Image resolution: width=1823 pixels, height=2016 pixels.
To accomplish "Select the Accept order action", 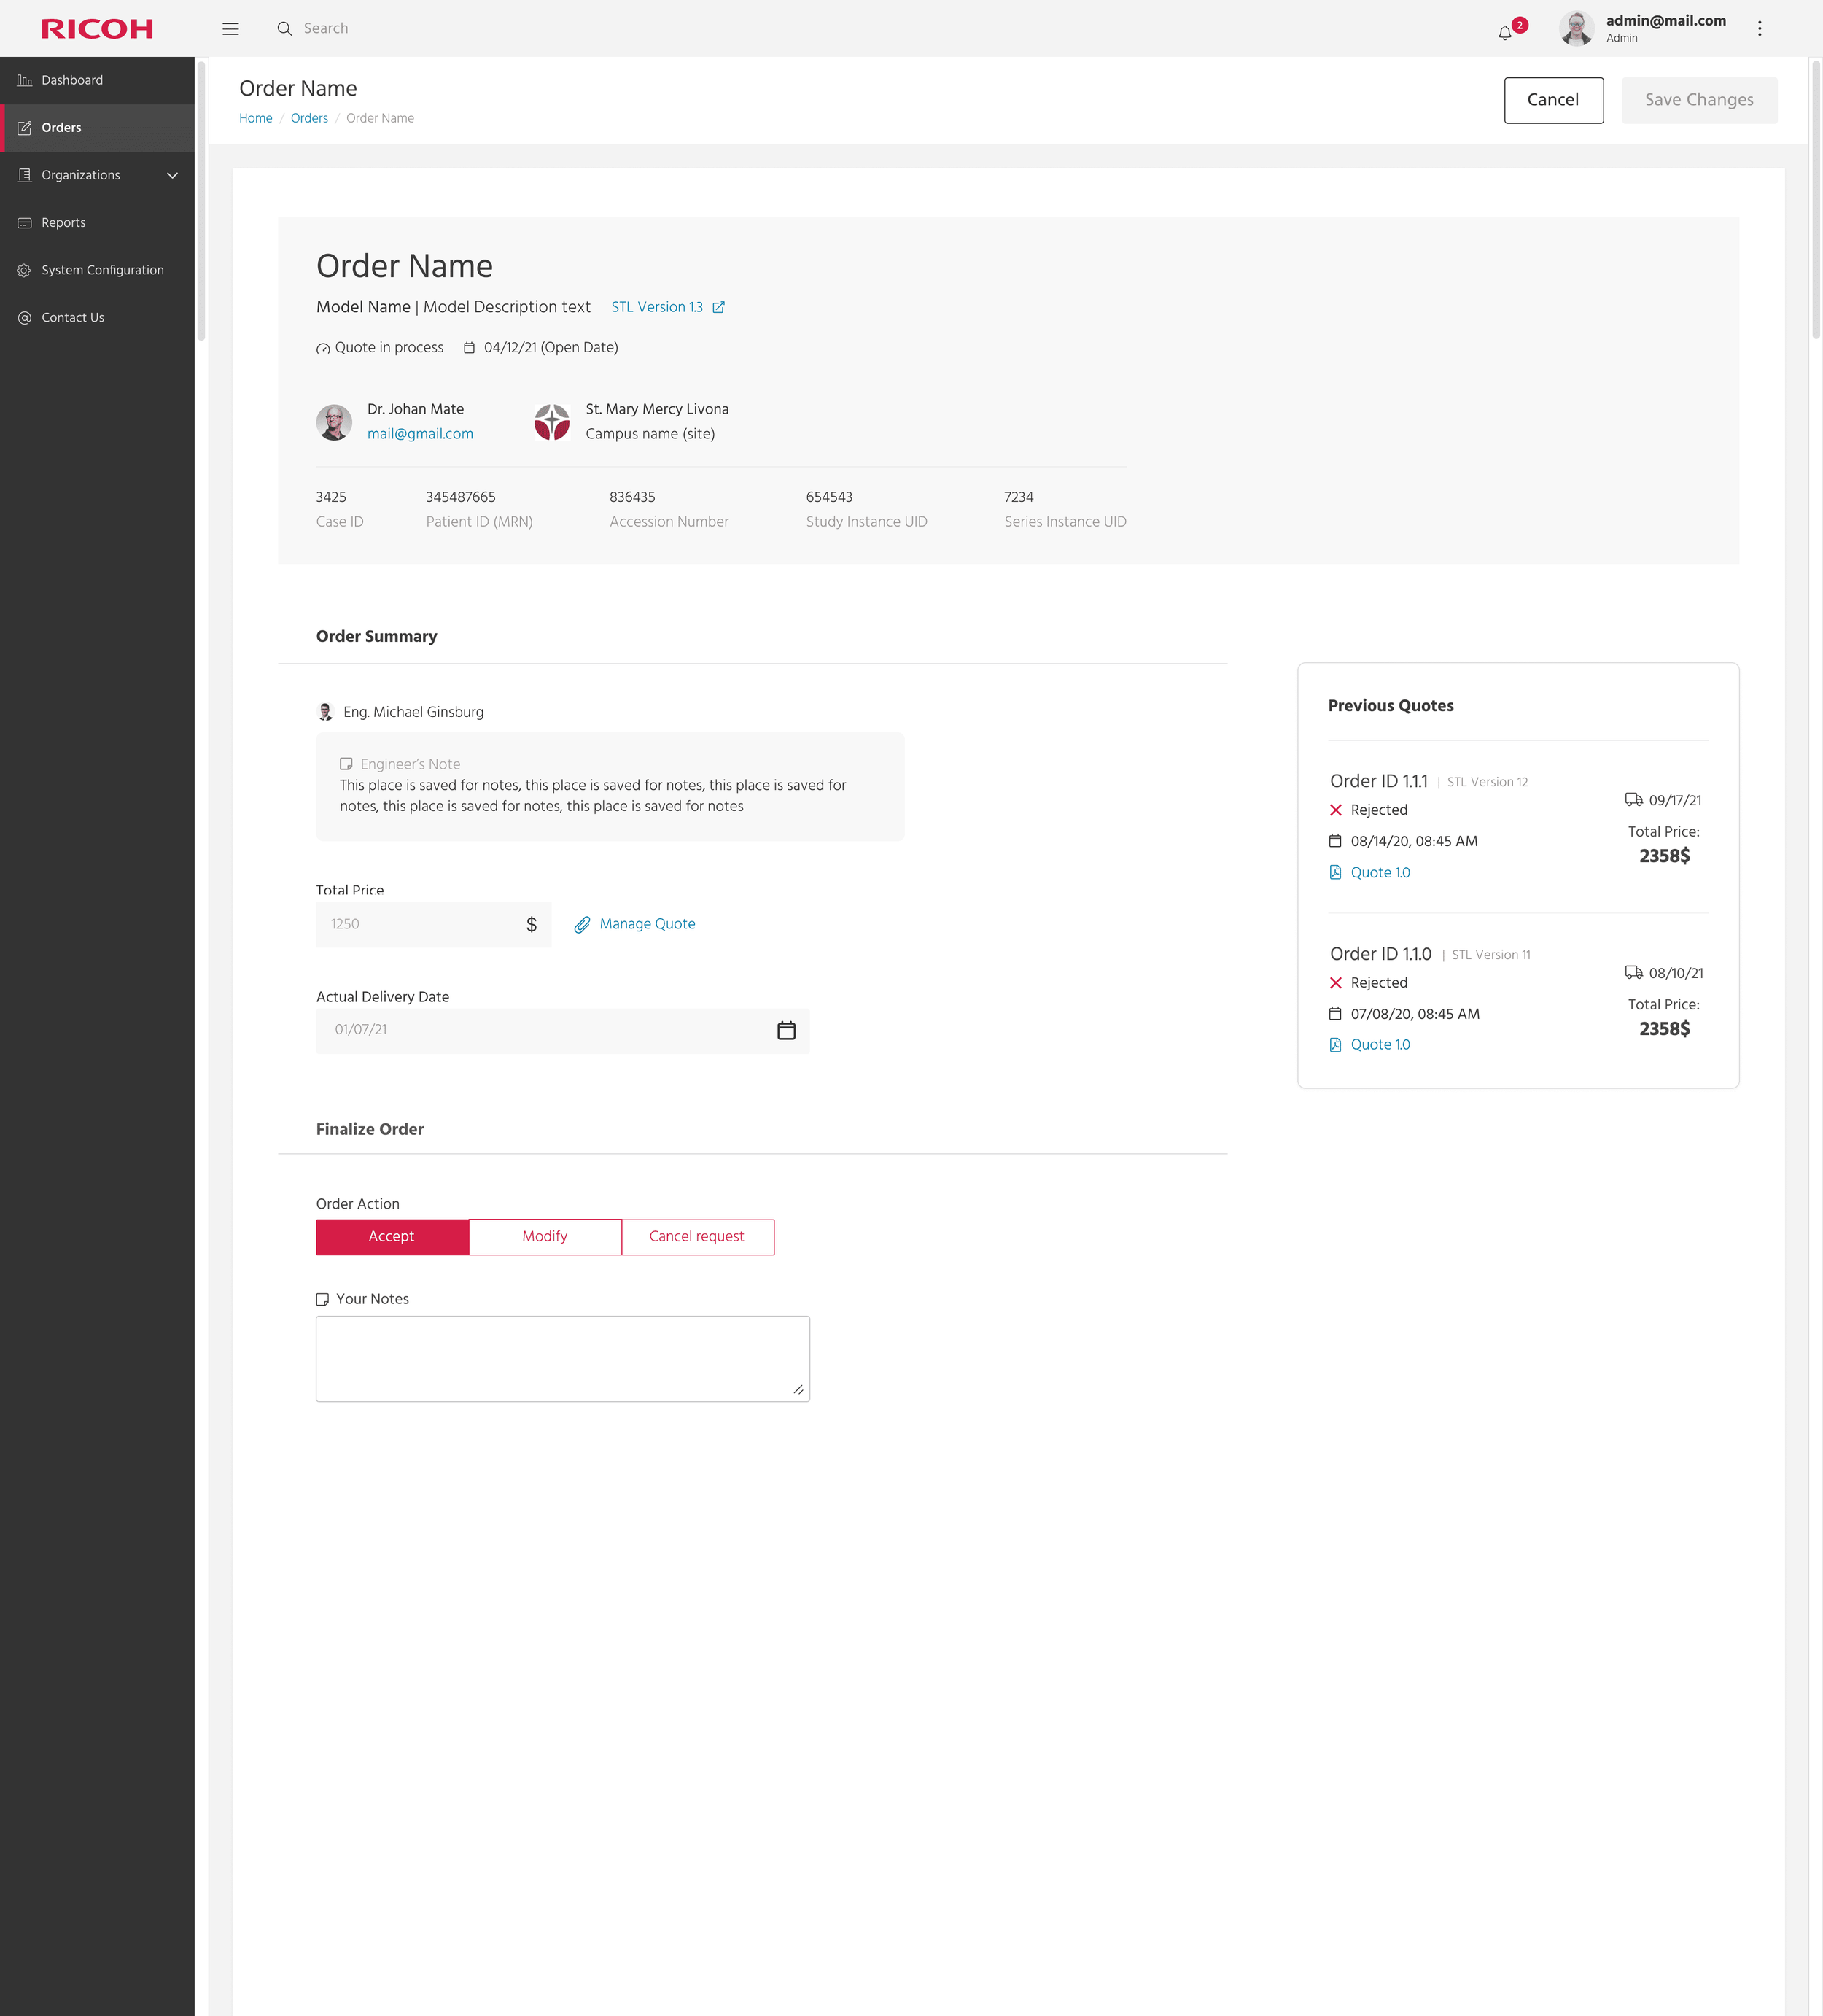I will (x=392, y=1237).
